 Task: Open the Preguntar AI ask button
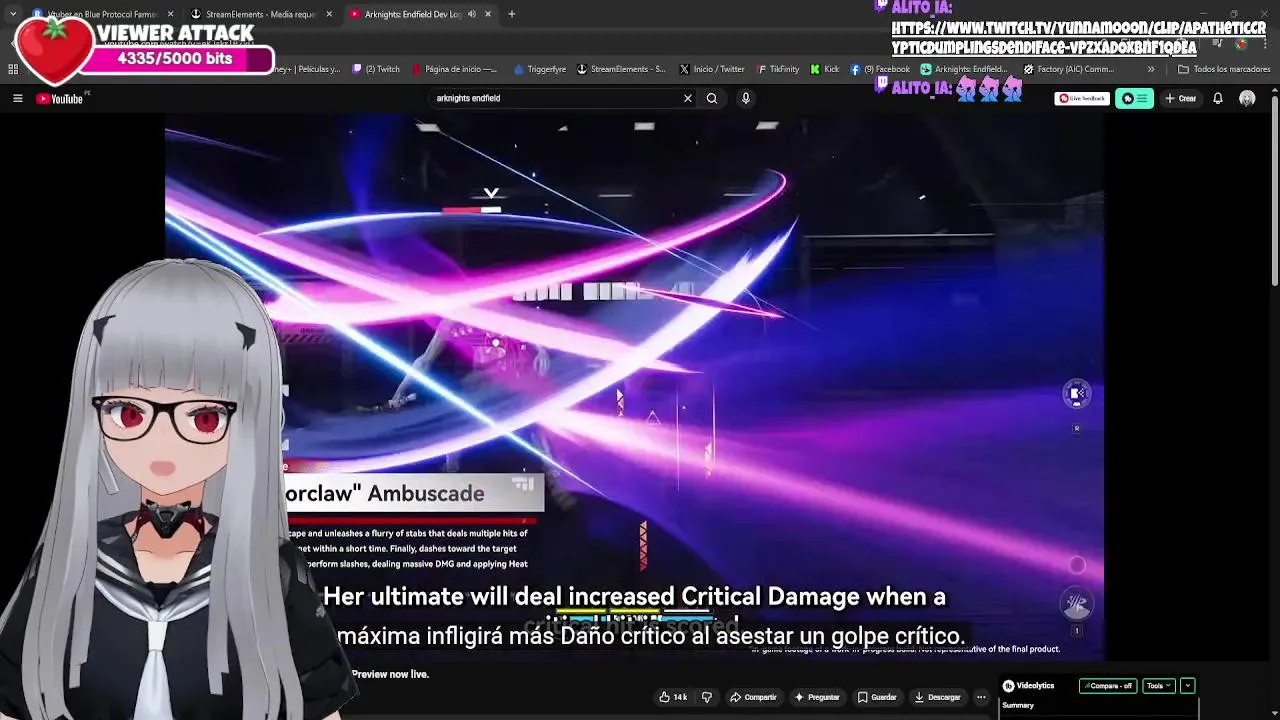point(817,697)
